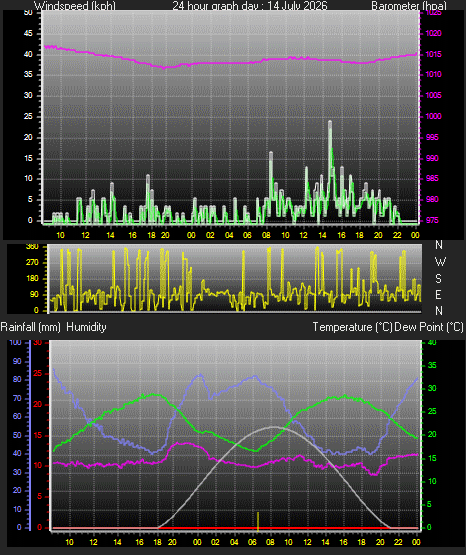
Task: Click the red 25 rainfall axis value
Action: 38,373
